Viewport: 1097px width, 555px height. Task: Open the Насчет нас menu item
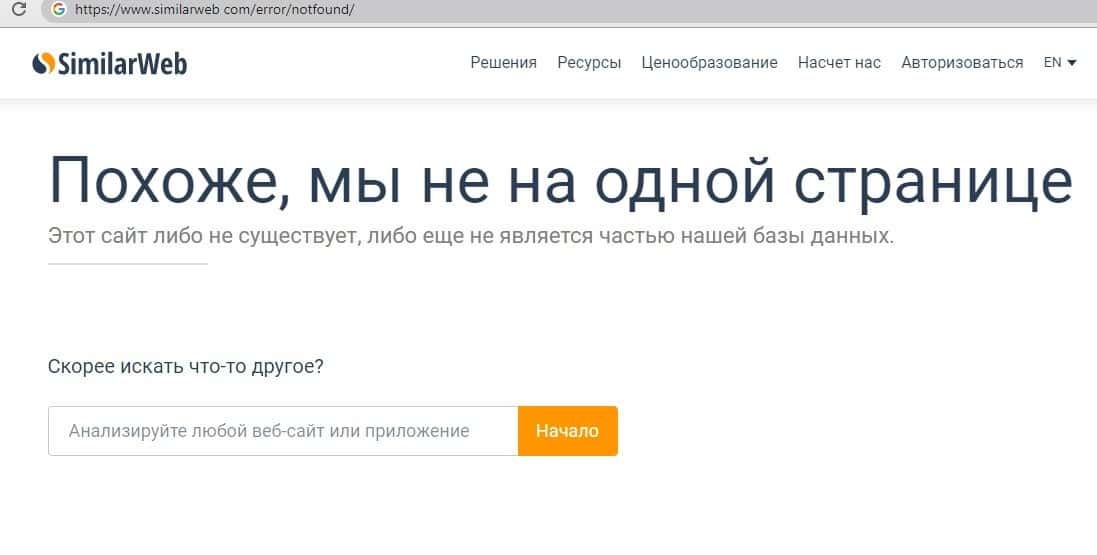[x=839, y=62]
